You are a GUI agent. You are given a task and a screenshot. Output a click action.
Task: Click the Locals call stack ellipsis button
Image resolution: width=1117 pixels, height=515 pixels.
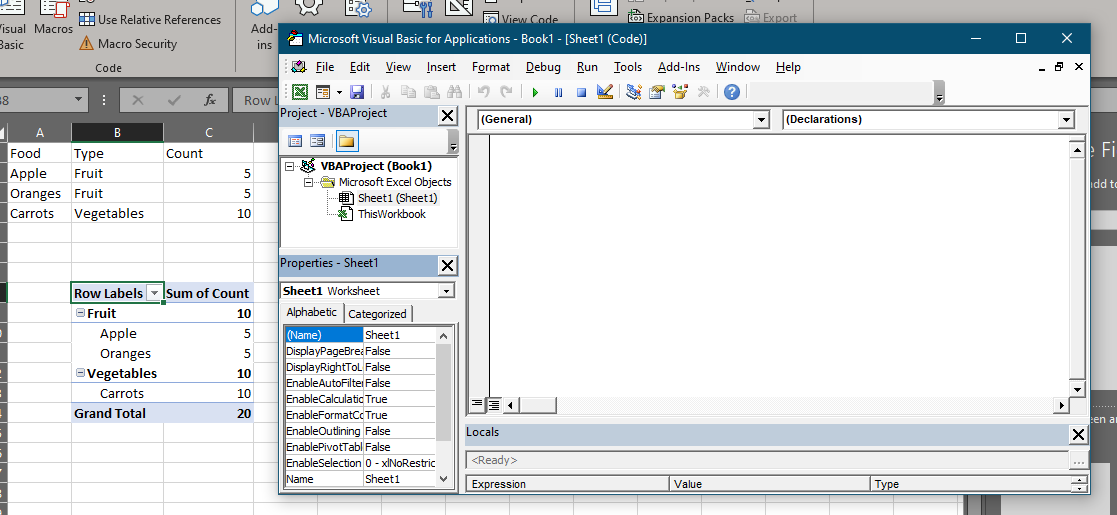[1079, 460]
